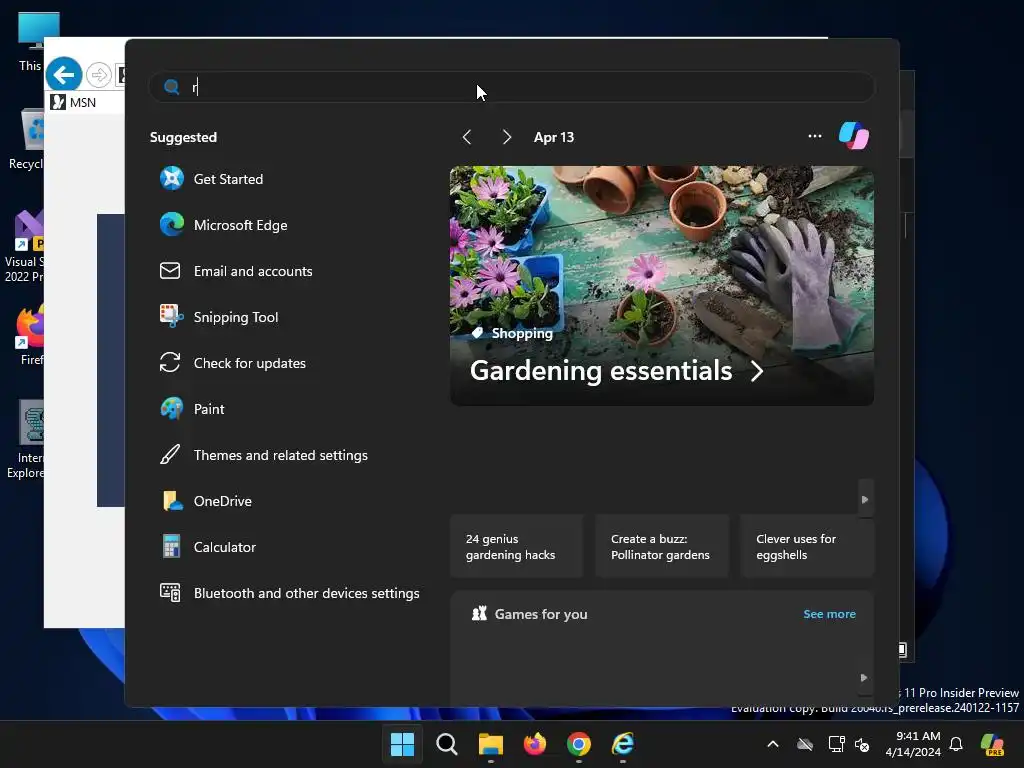Click the search magnifier icon in search box
This screenshot has width=1024, height=768.
tap(172, 87)
